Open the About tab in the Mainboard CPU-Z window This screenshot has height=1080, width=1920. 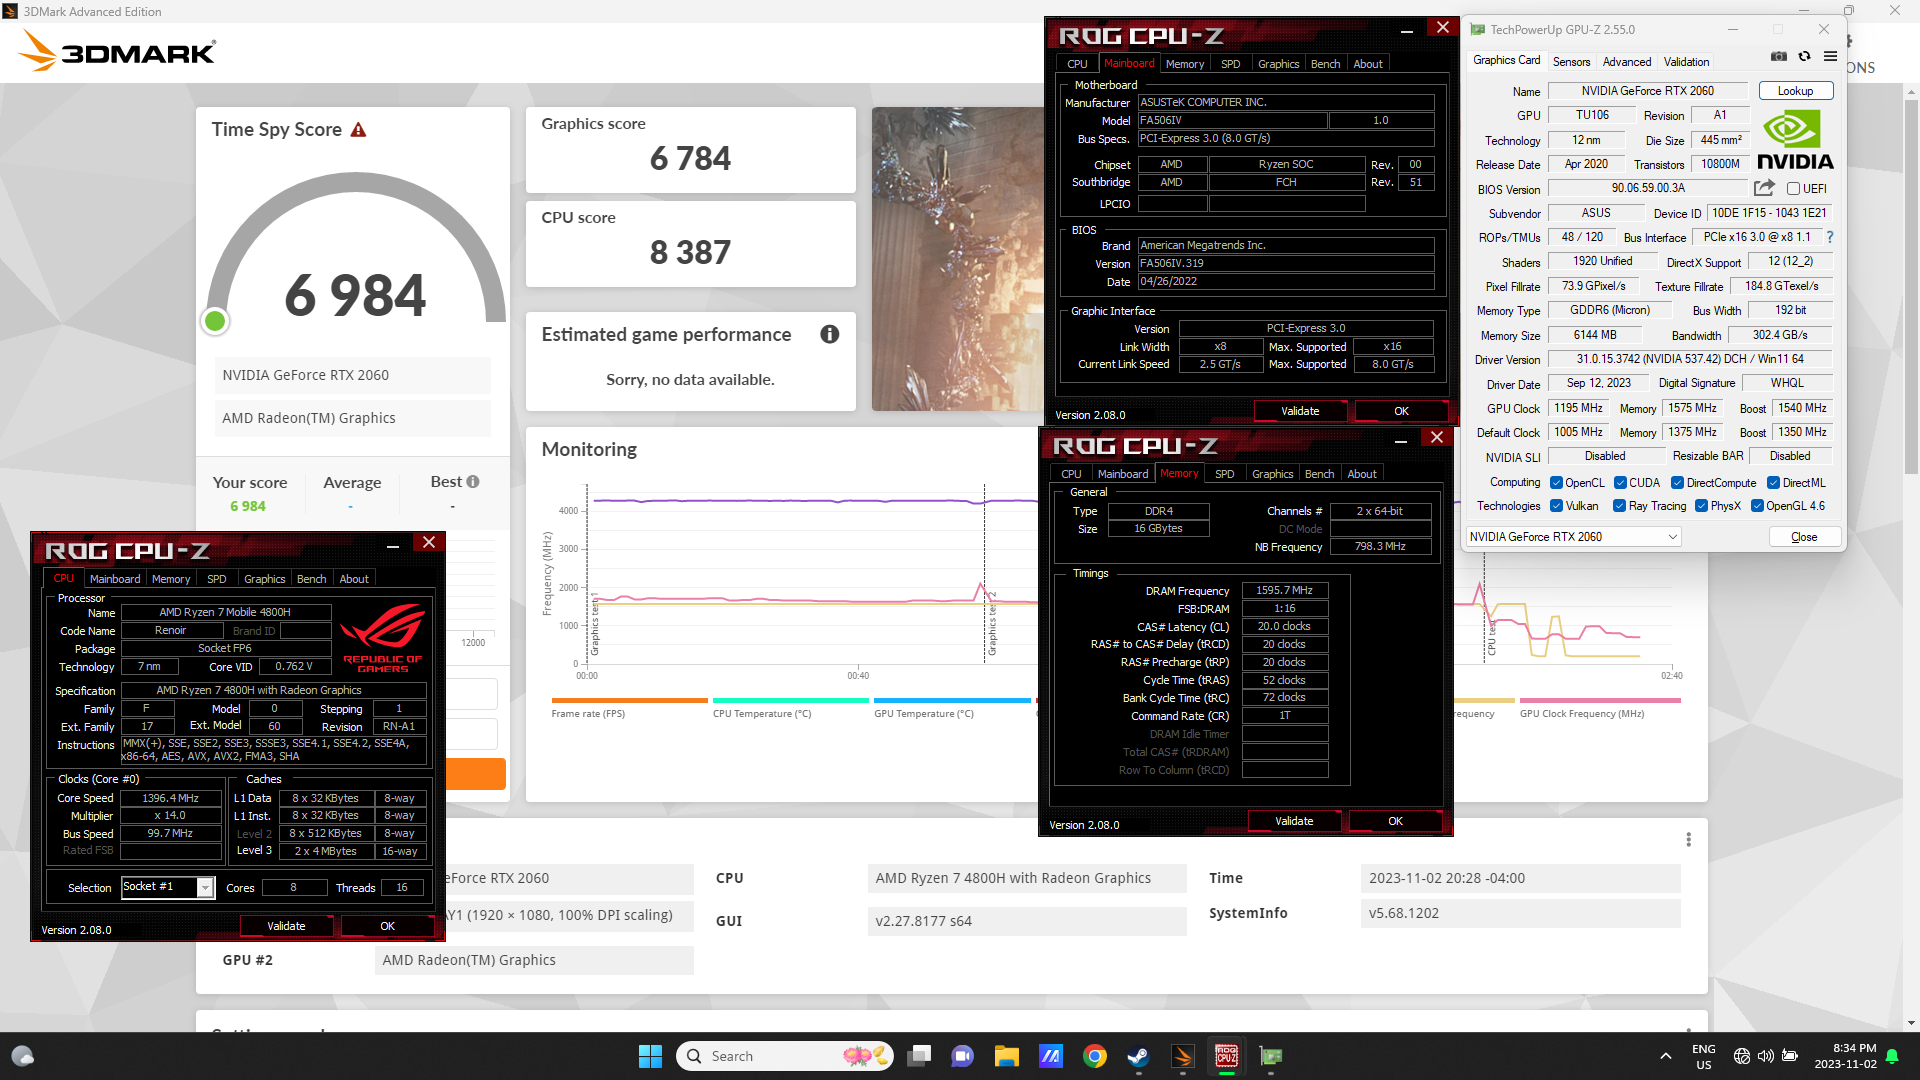1368,64
